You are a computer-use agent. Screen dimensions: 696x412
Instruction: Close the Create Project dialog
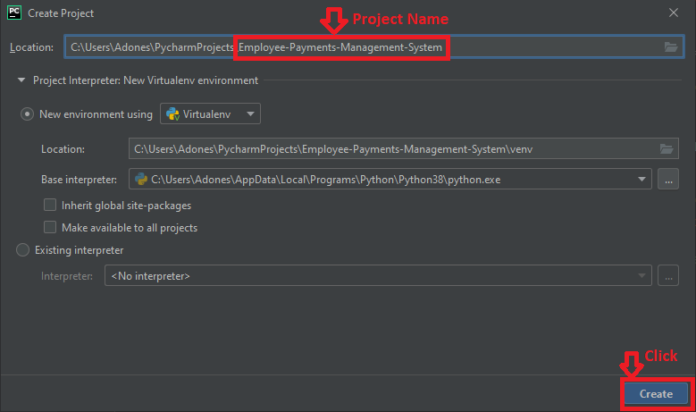(673, 13)
